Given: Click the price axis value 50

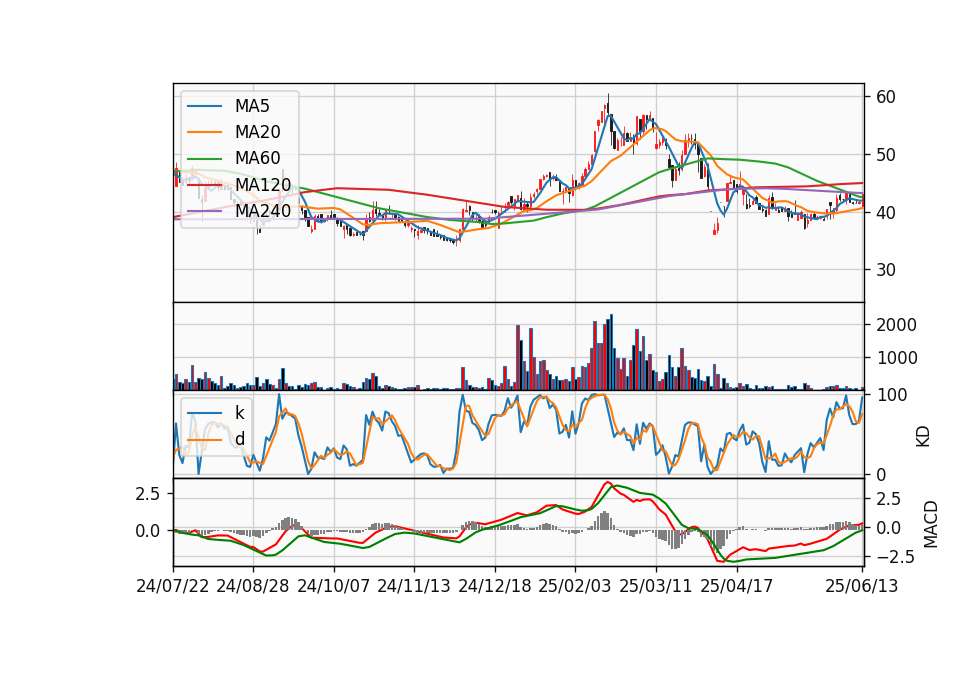Looking at the screenshot, I should [885, 155].
